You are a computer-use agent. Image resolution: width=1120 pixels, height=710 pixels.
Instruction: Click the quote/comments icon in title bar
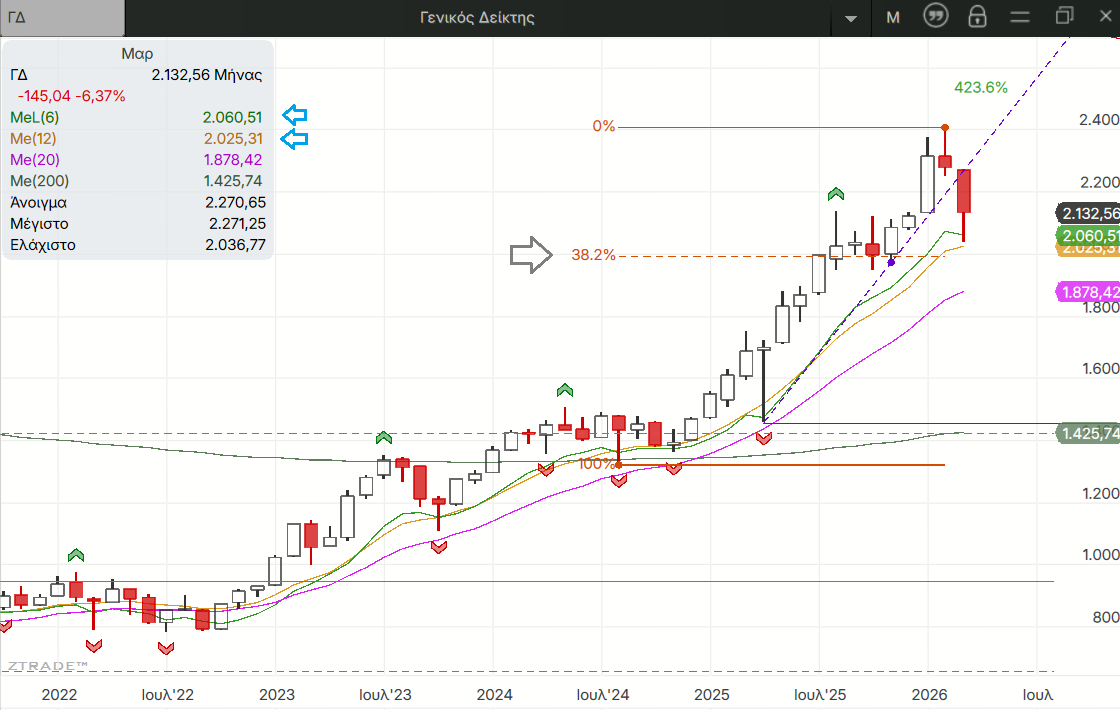coord(935,17)
